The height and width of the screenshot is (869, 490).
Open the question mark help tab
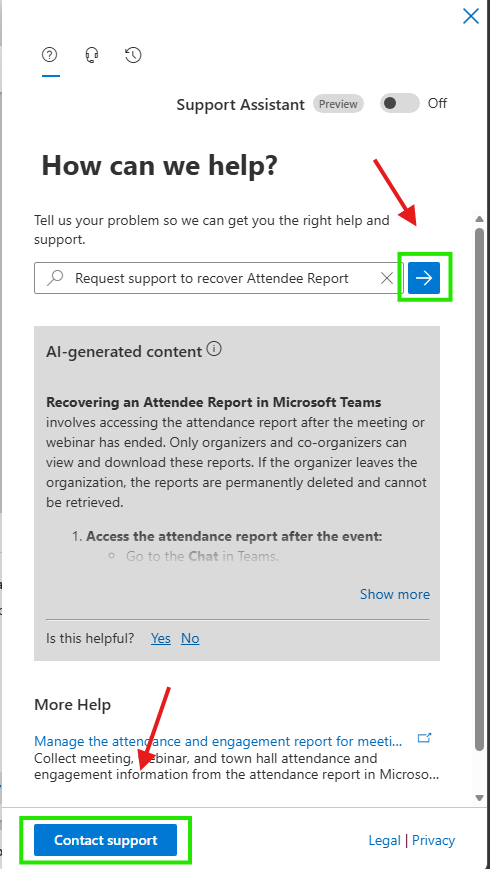(x=50, y=55)
